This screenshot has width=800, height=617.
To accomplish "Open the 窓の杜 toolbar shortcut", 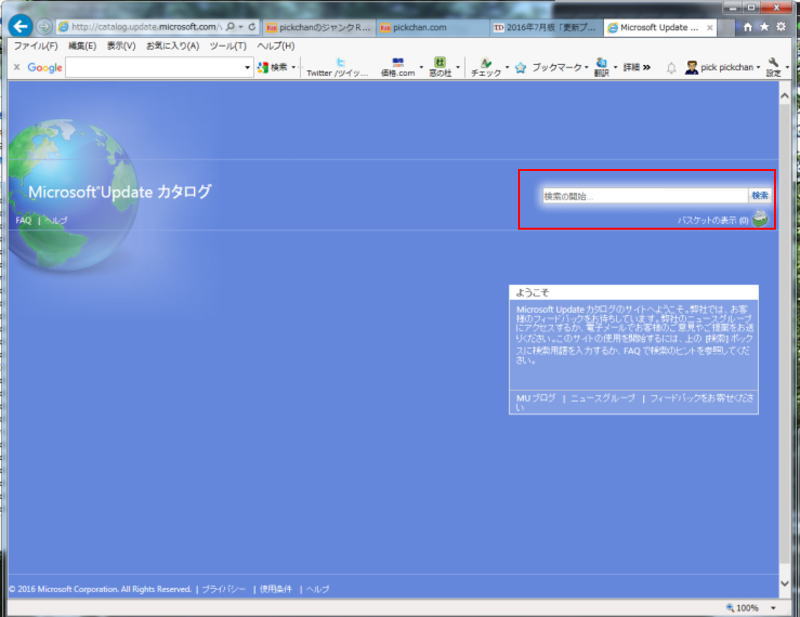I will tap(440, 67).
